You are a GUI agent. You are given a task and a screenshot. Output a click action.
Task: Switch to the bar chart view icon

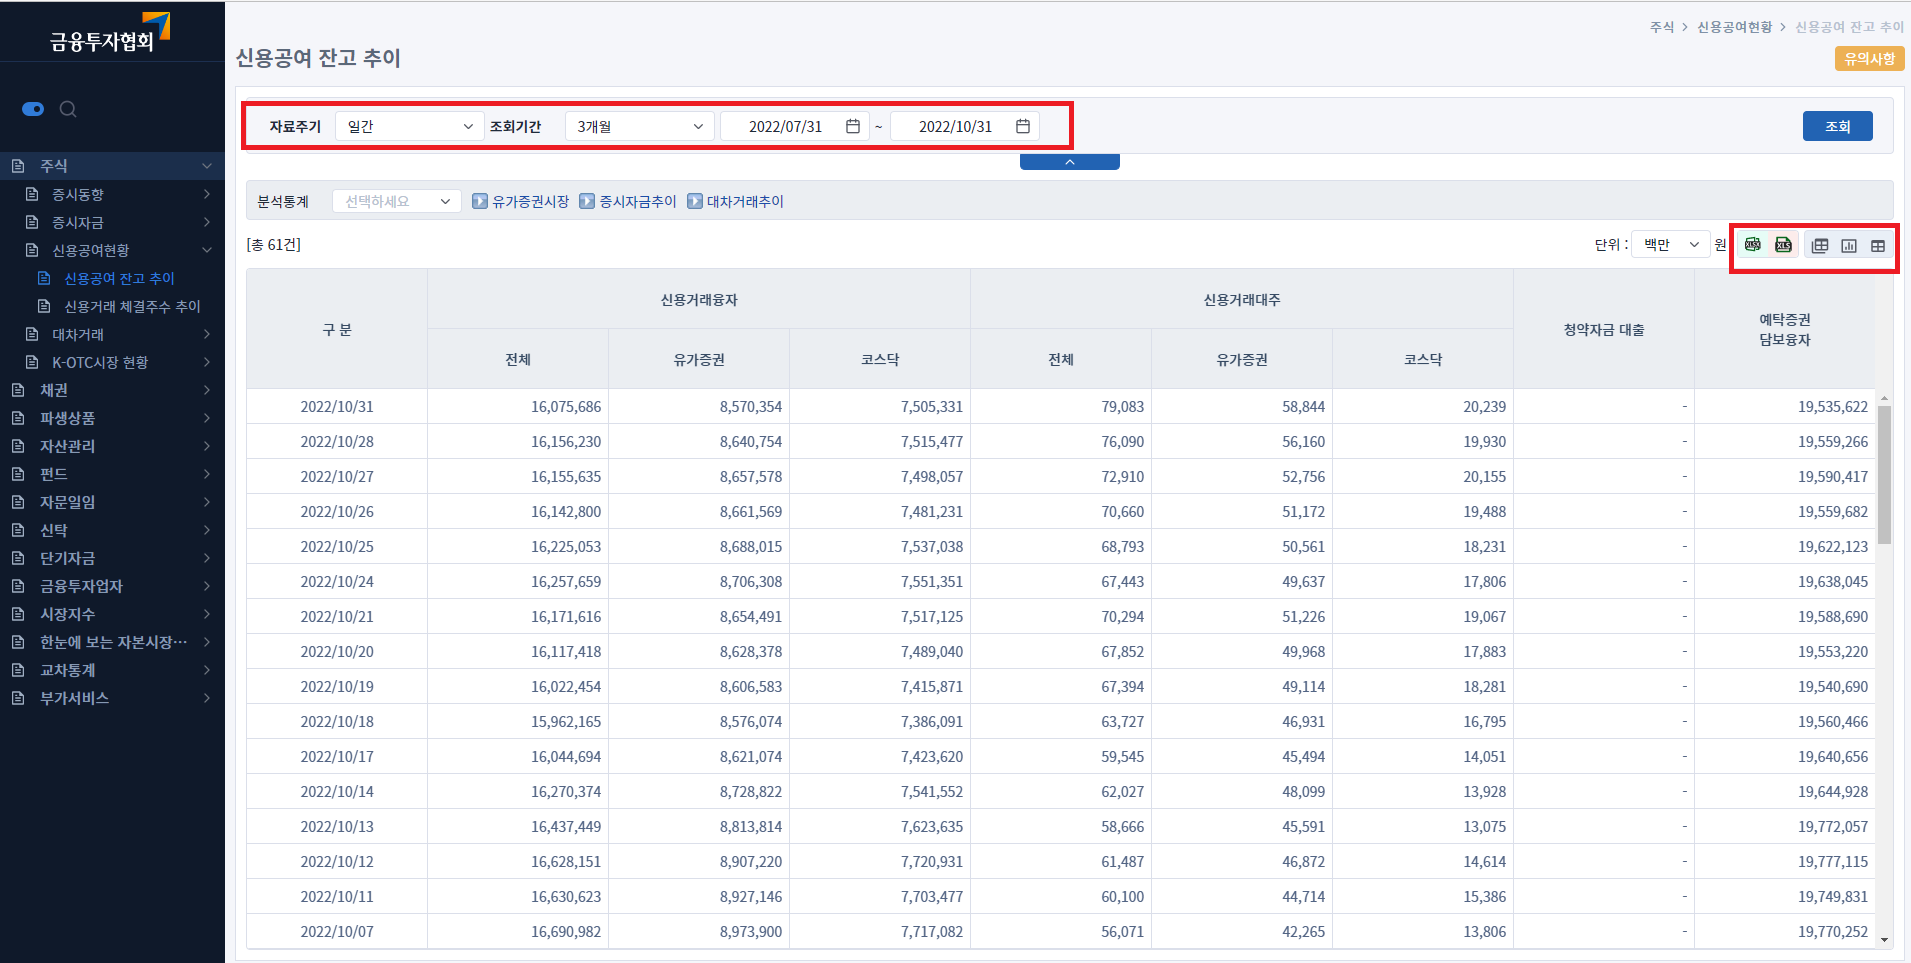coord(1849,246)
